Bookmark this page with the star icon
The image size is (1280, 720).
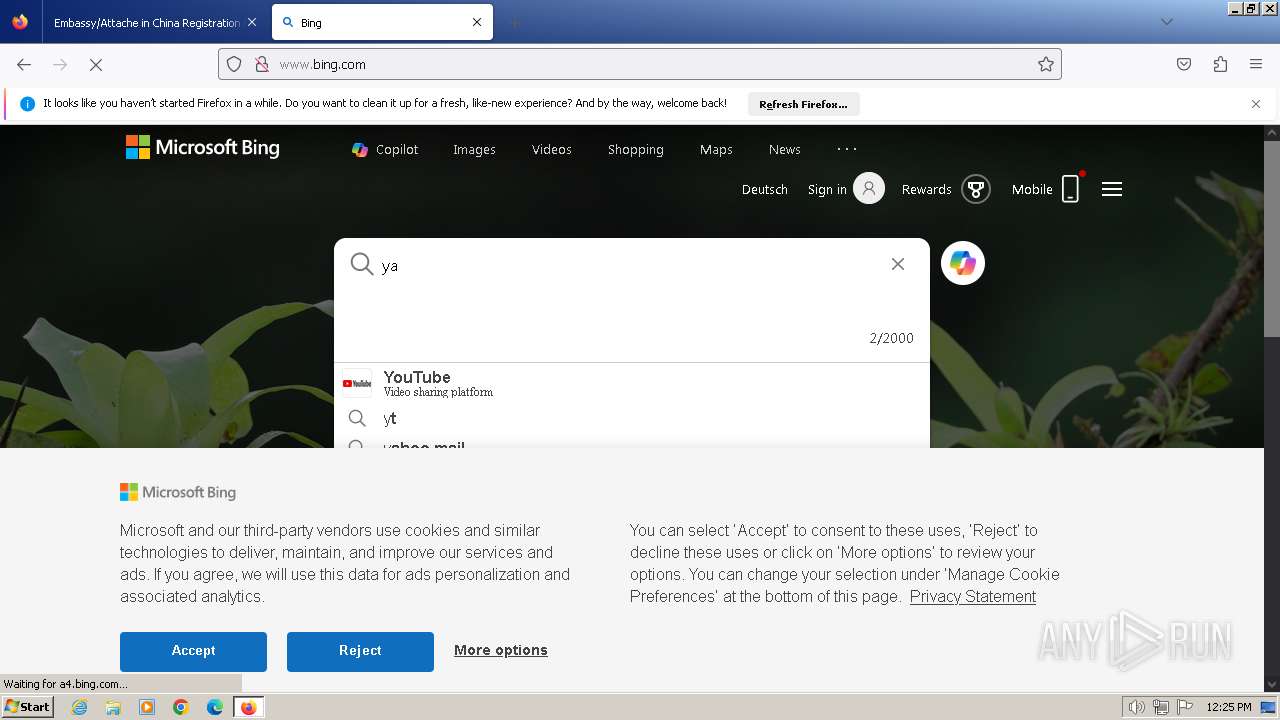coord(1046,64)
